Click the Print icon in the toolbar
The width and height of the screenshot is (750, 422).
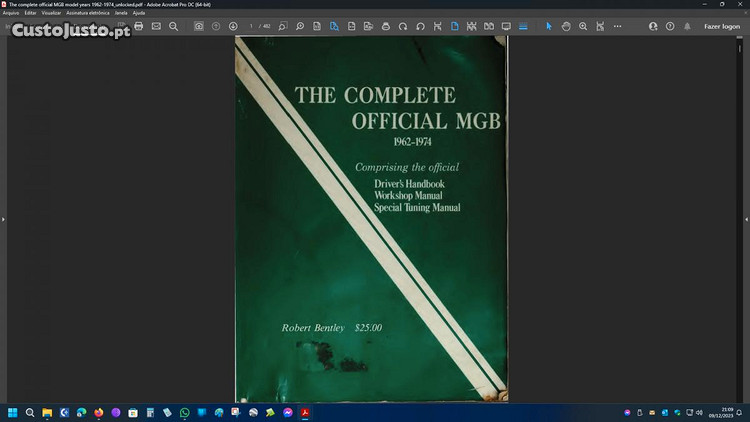(x=139, y=26)
